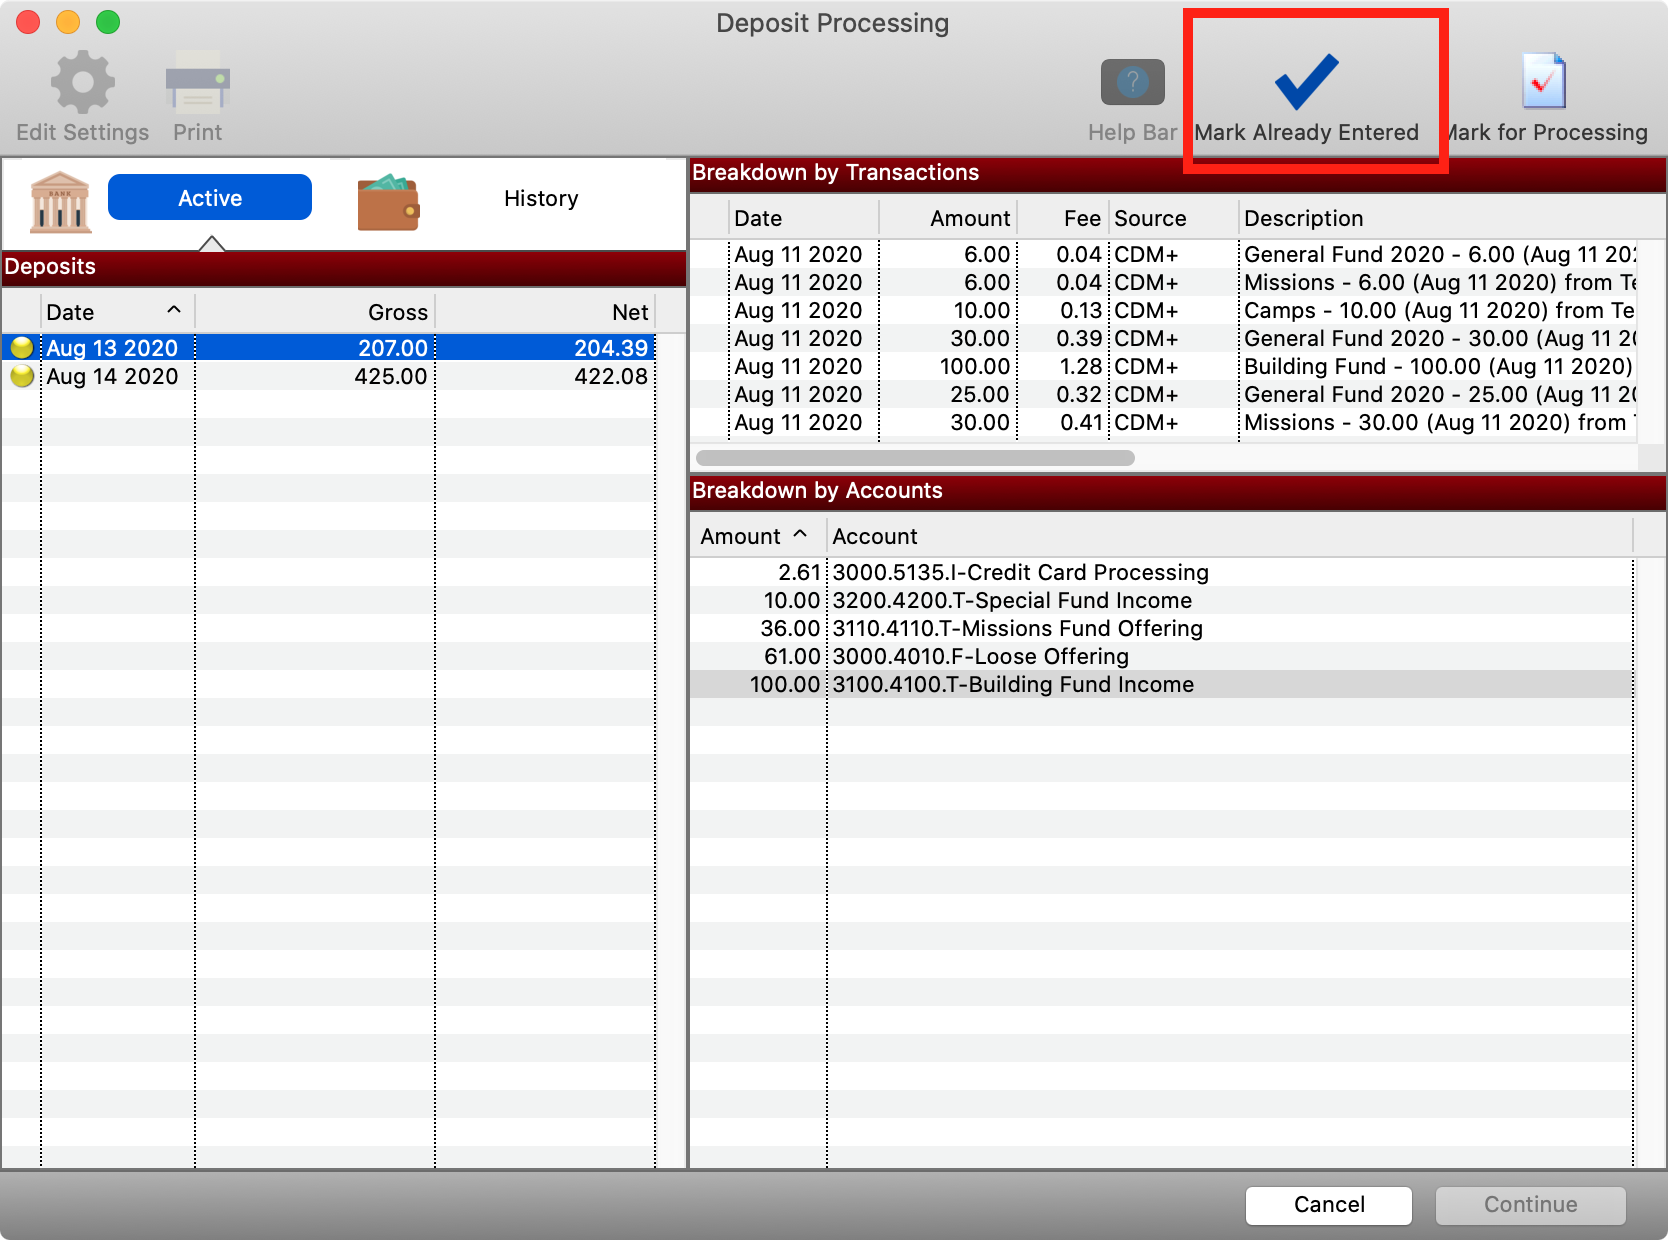Click Mark Already Entered checkmark

tap(1306, 83)
